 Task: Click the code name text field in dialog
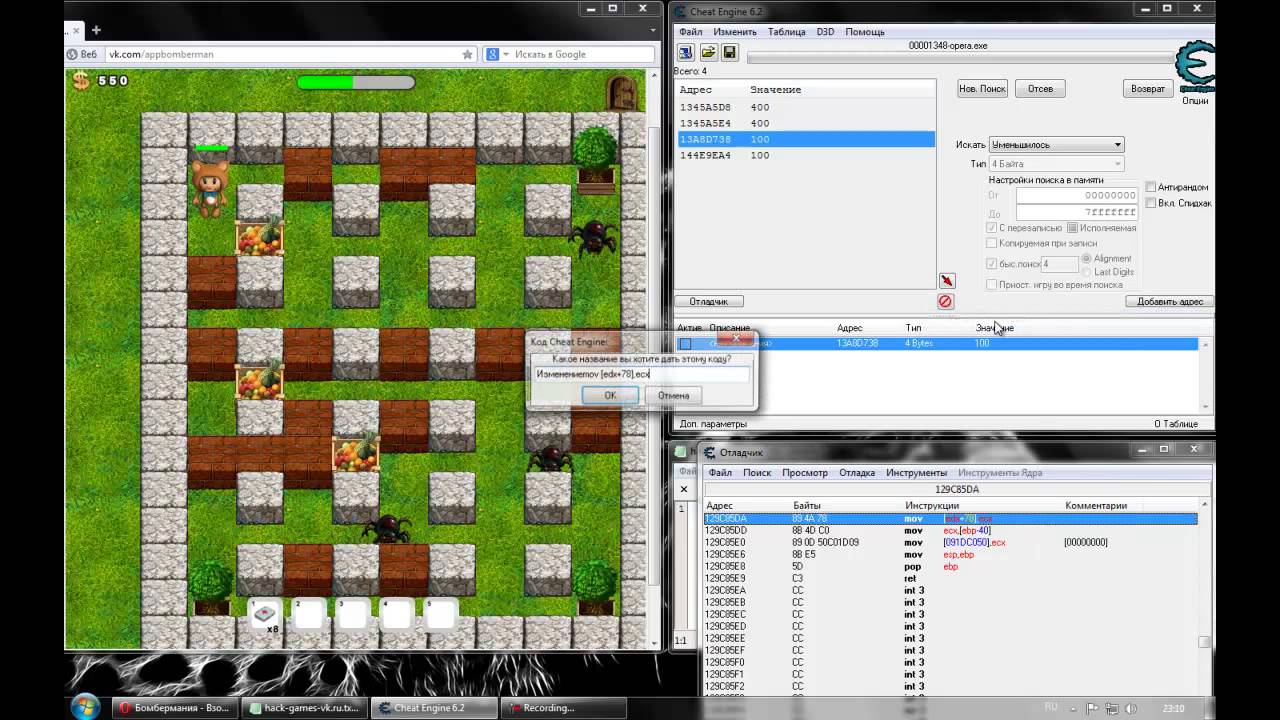641,374
